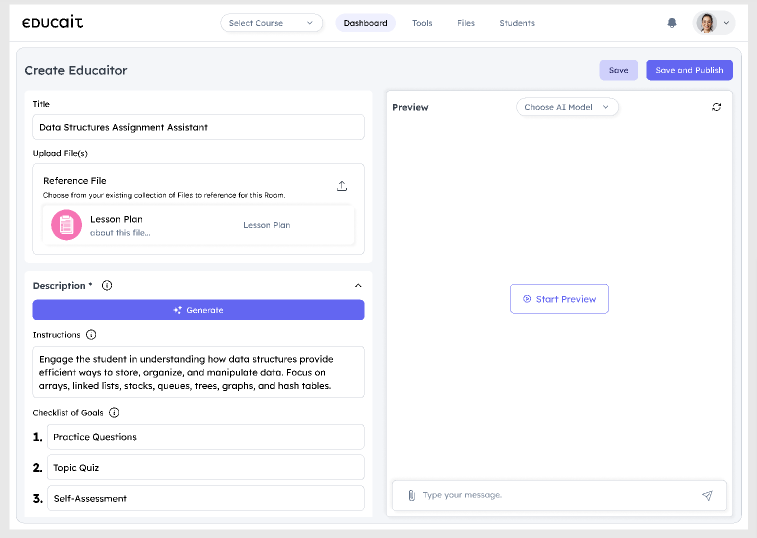
Task: Click the paperclip attachment icon
Action: point(411,495)
